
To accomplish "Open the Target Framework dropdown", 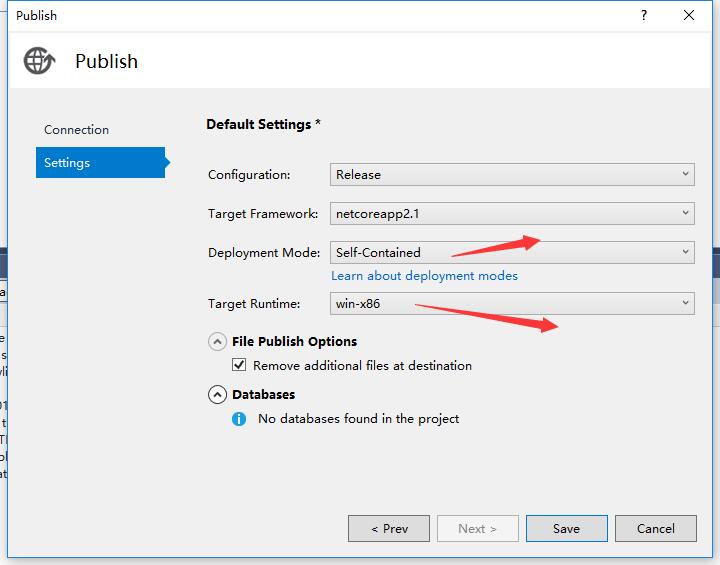I will tap(512, 213).
